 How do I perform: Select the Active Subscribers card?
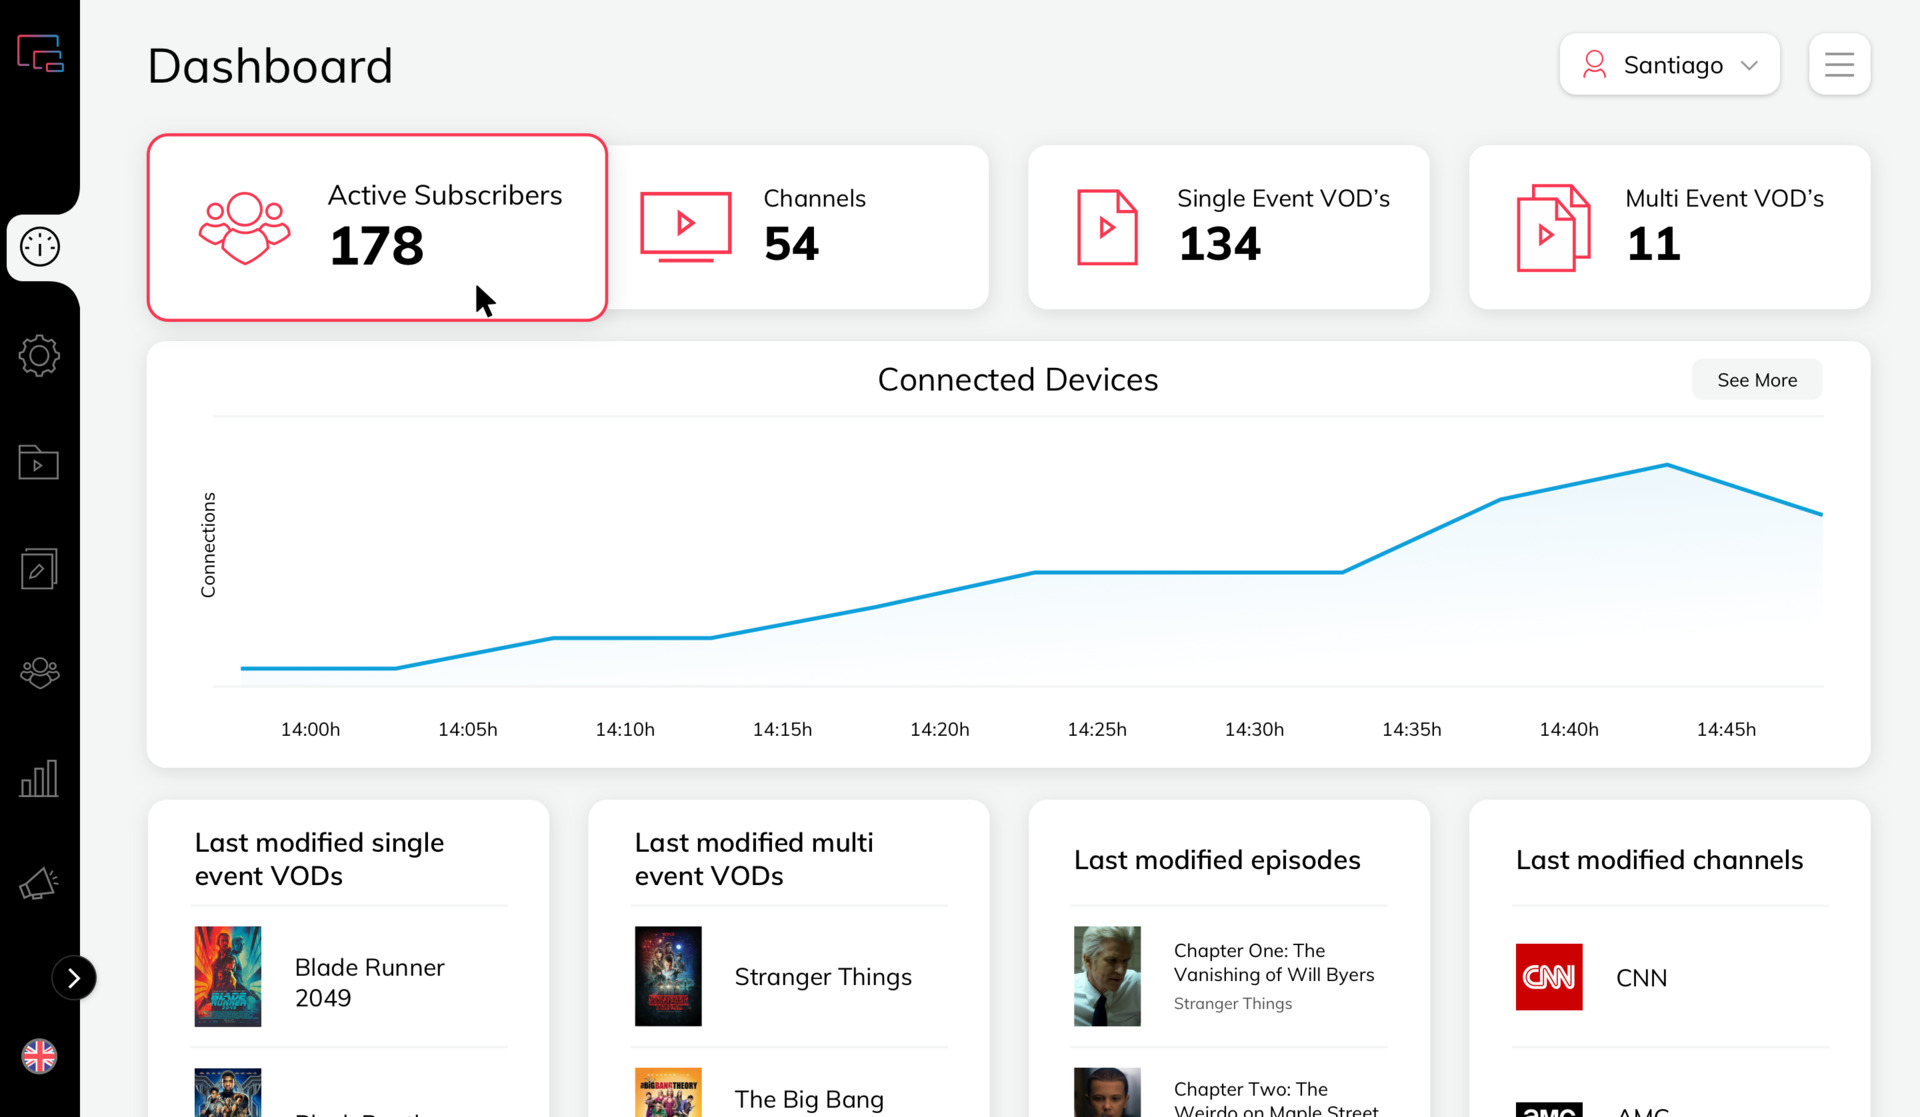click(x=377, y=227)
